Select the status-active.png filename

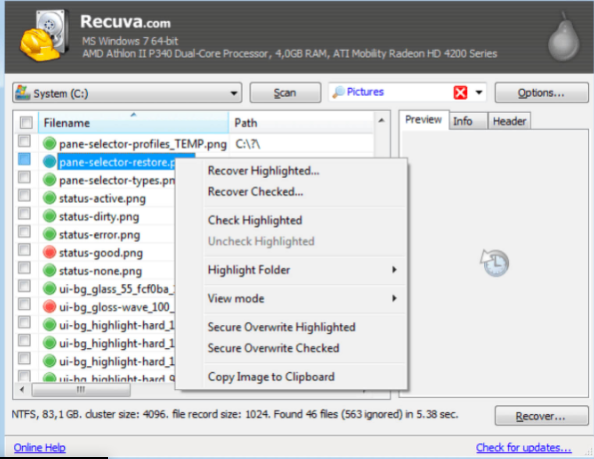[x=102, y=198]
